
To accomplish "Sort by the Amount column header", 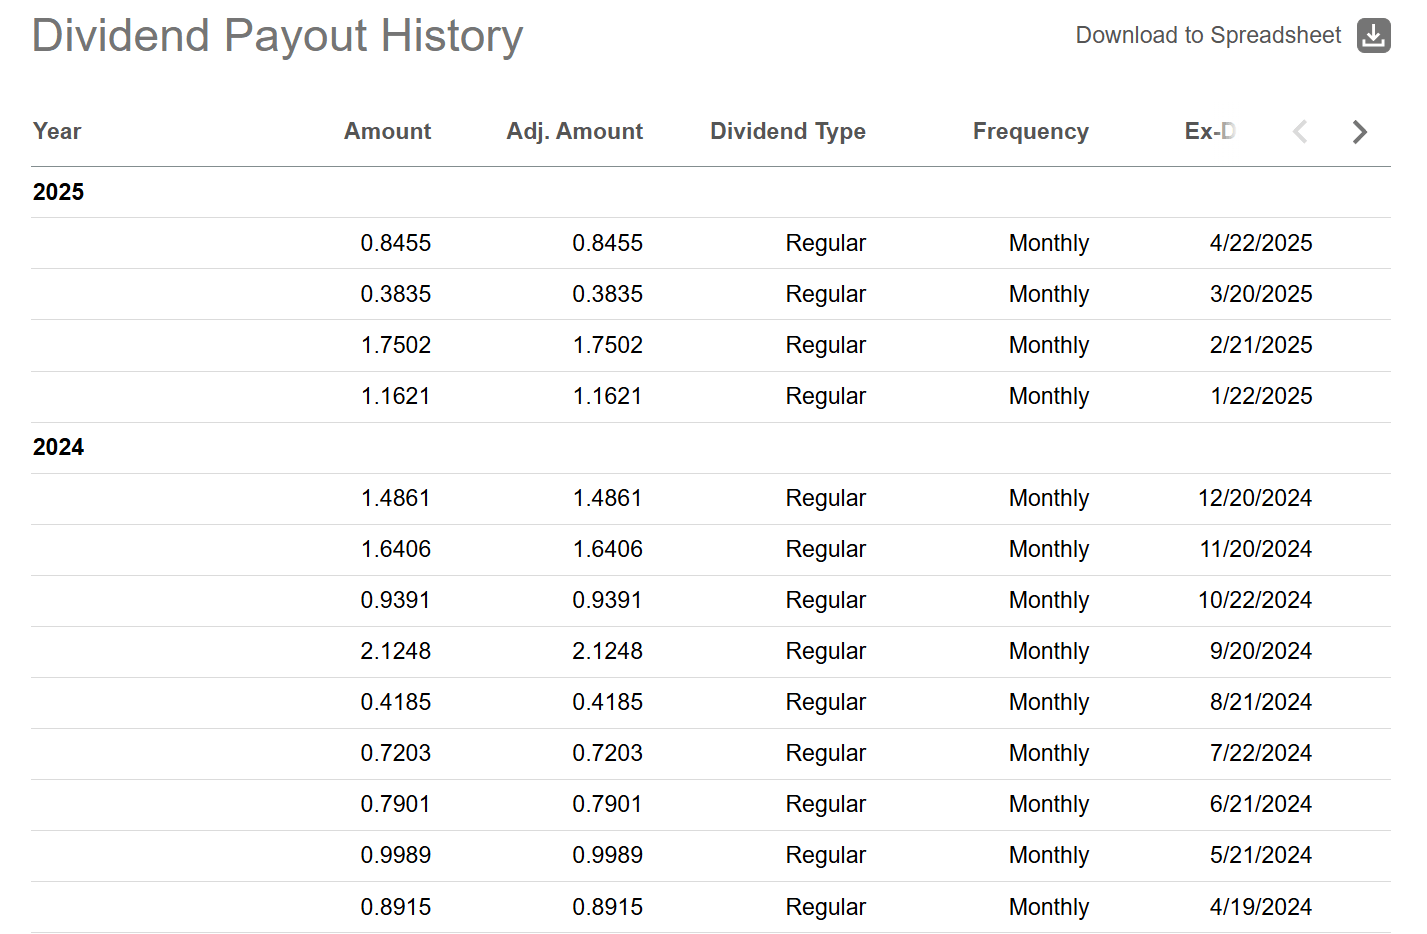I will pyautogui.click(x=387, y=131).
